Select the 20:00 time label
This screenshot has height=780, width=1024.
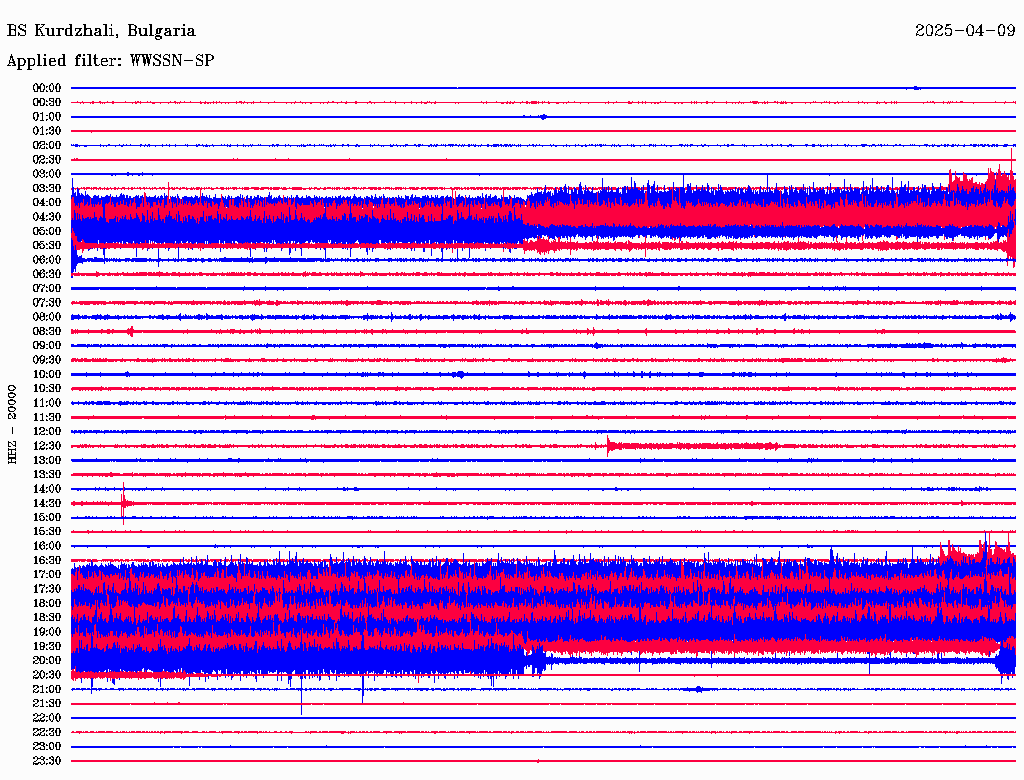tap(47, 660)
